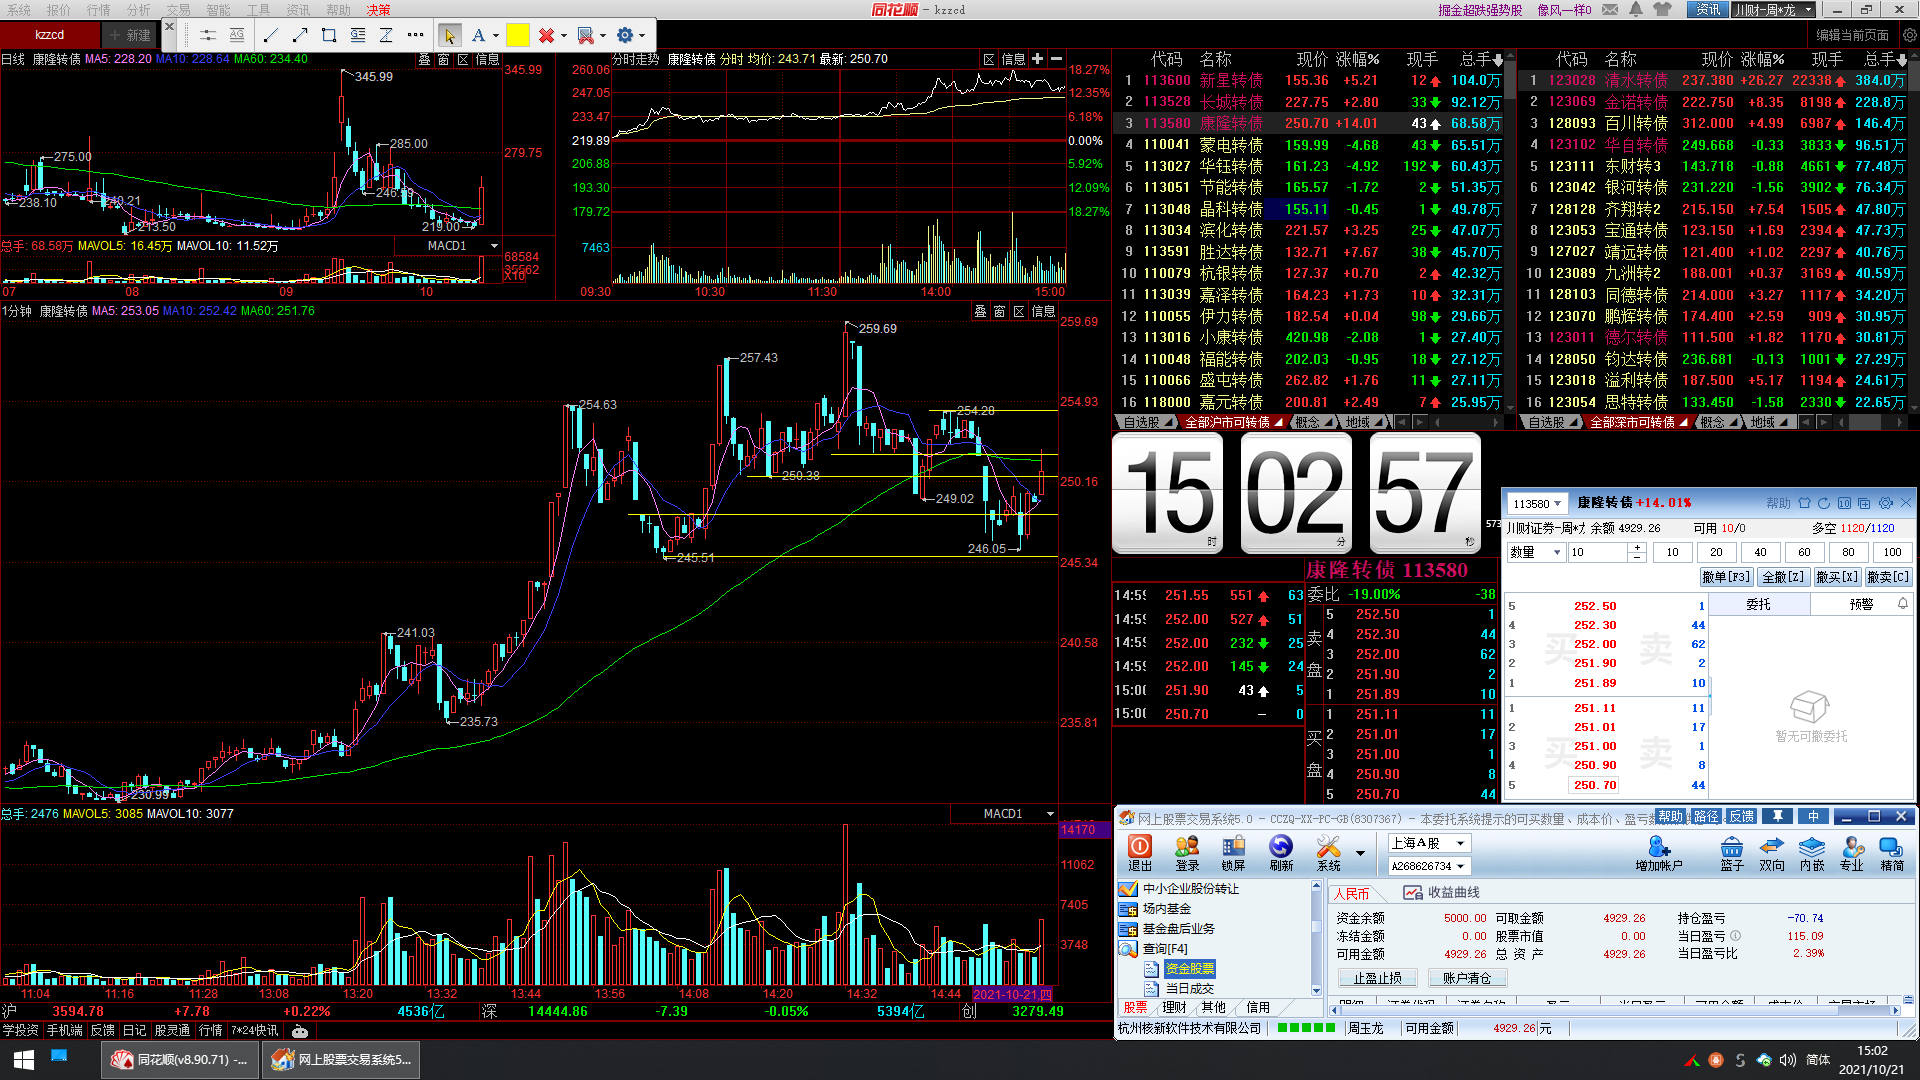Click the red X delete drawings icon
The height and width of the screenshot is (1080, 1920).
coord(546,35)
